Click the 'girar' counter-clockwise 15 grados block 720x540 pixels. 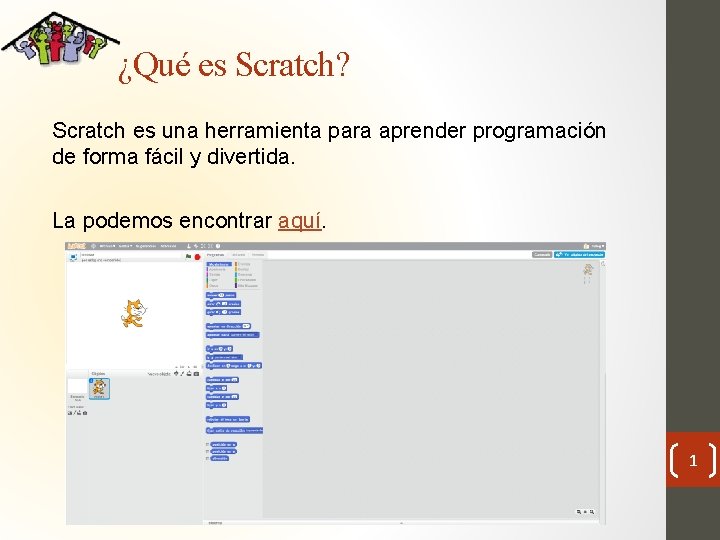(x=223, y=312)
